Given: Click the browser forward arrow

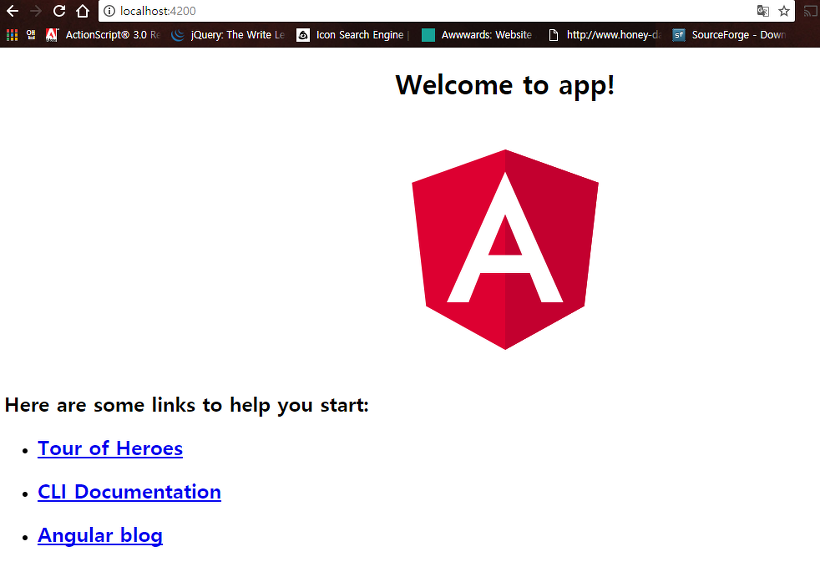Looking at the screenshot, I should pos(36,11).
